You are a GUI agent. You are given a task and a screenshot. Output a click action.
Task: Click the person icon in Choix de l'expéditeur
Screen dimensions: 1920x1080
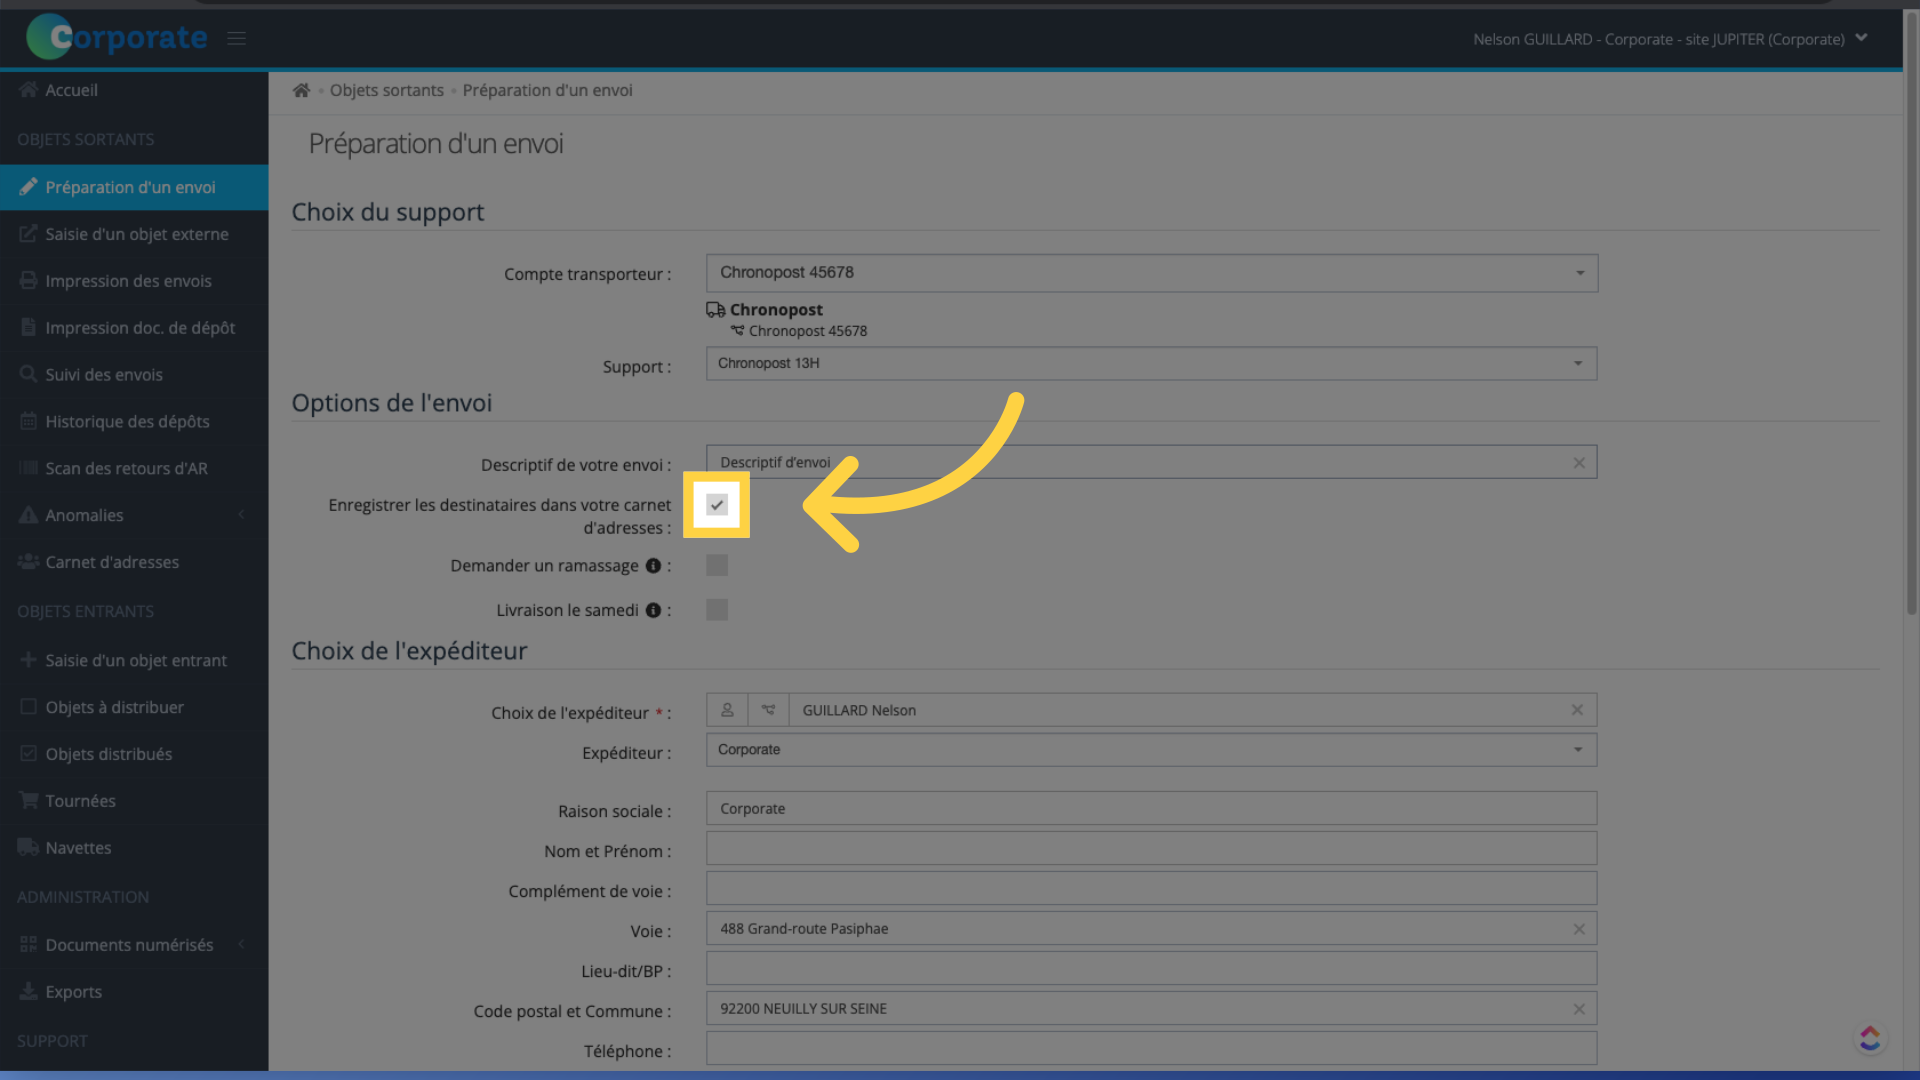(x=727, y=710)
